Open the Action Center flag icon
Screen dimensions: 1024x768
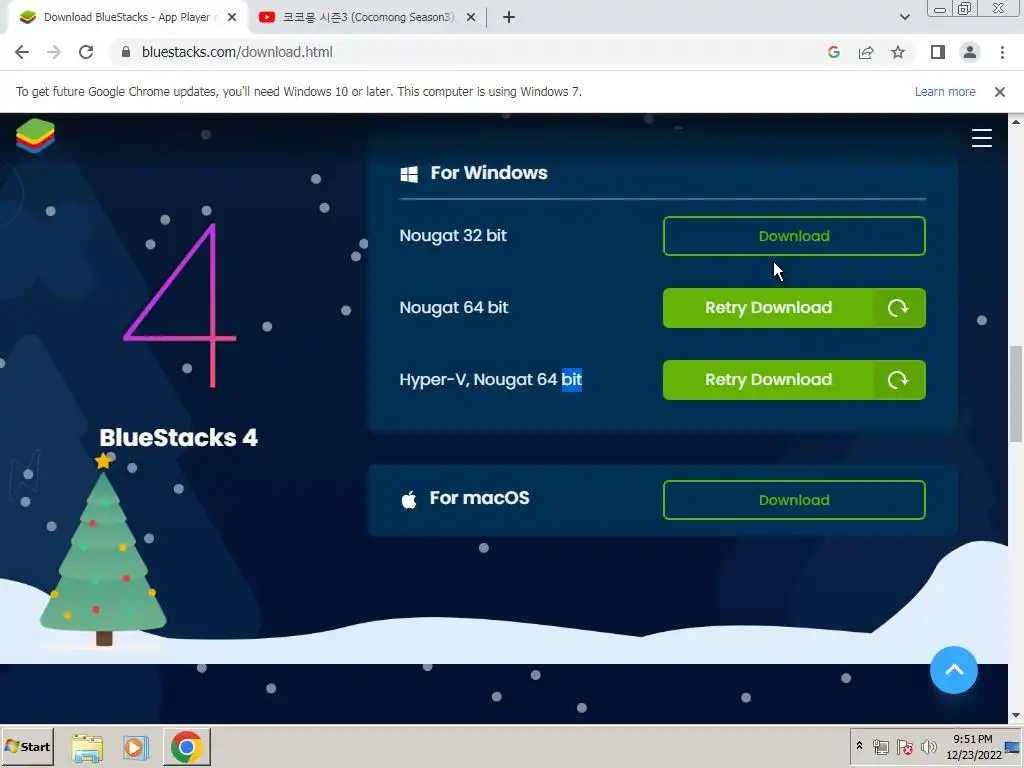904,746
